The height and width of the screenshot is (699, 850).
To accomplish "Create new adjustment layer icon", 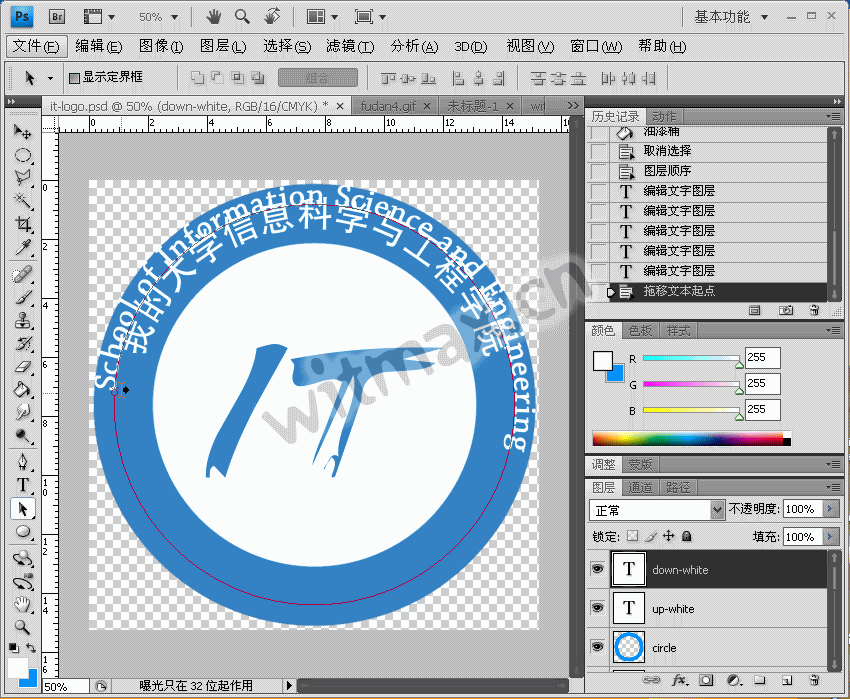I will click(733, 680).
